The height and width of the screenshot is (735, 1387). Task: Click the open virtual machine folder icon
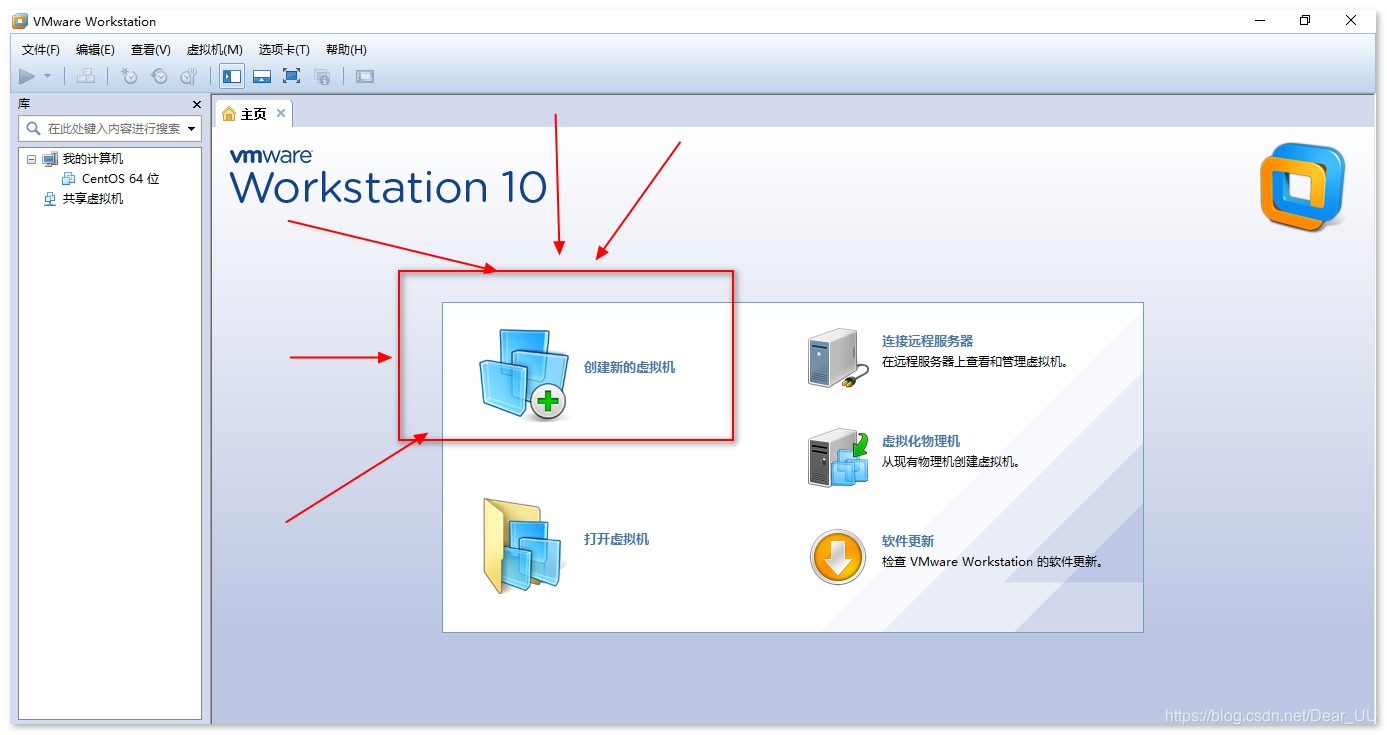coord(523,546)
